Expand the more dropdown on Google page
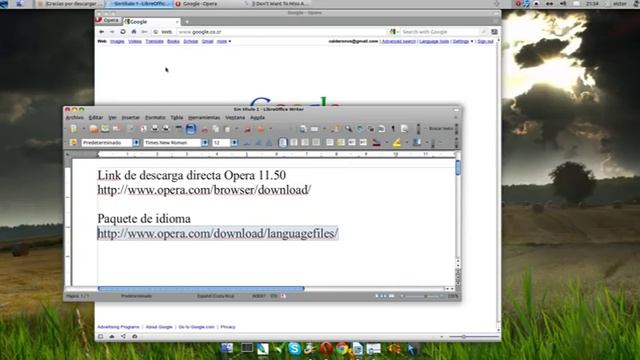640x360 pixels. click(x=224, y=41)
